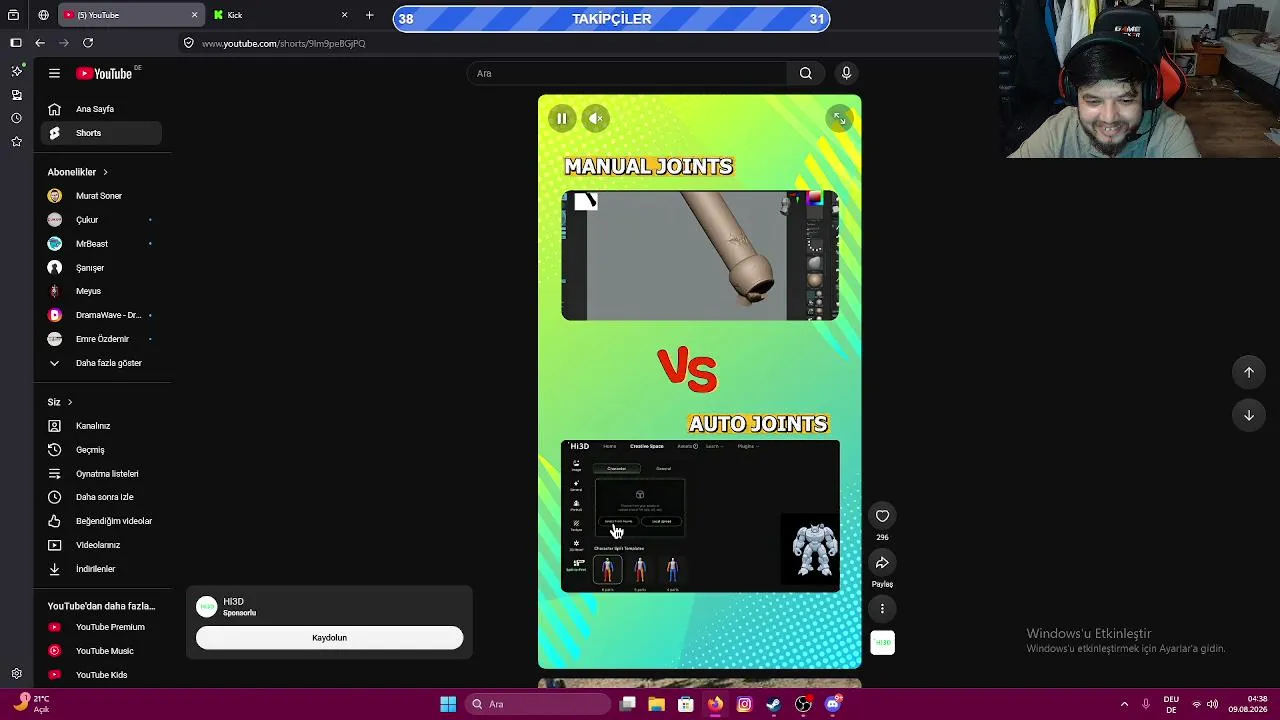View site security shield info
This screenshot has width=1280, height=720.
[188, 43]
